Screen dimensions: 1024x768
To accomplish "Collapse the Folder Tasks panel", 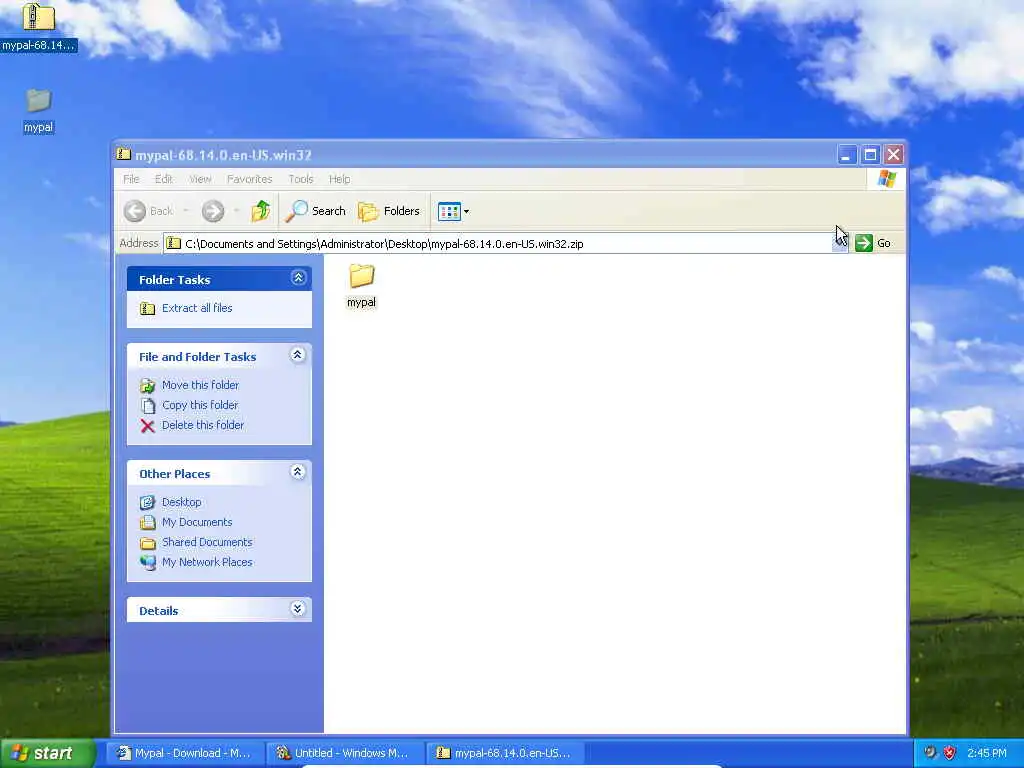I will click(298, 278).
